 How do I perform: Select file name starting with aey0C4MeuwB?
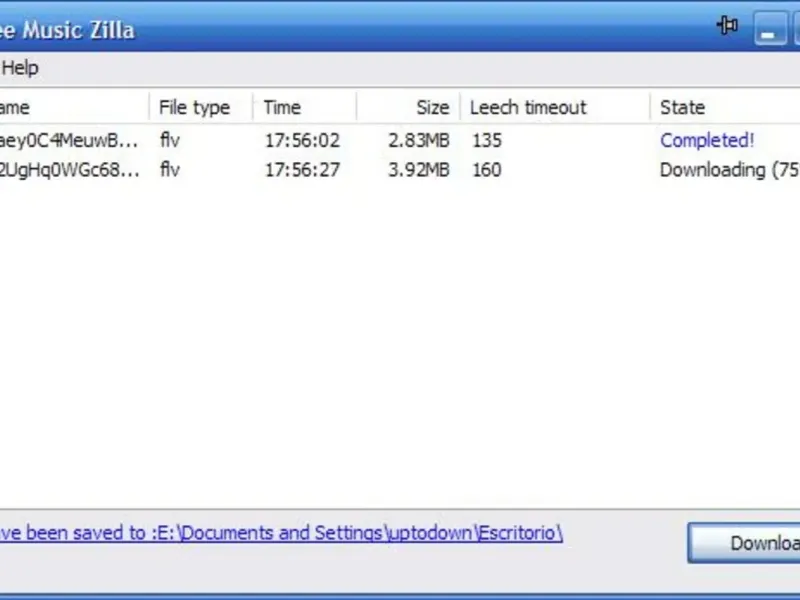[68, 140]
